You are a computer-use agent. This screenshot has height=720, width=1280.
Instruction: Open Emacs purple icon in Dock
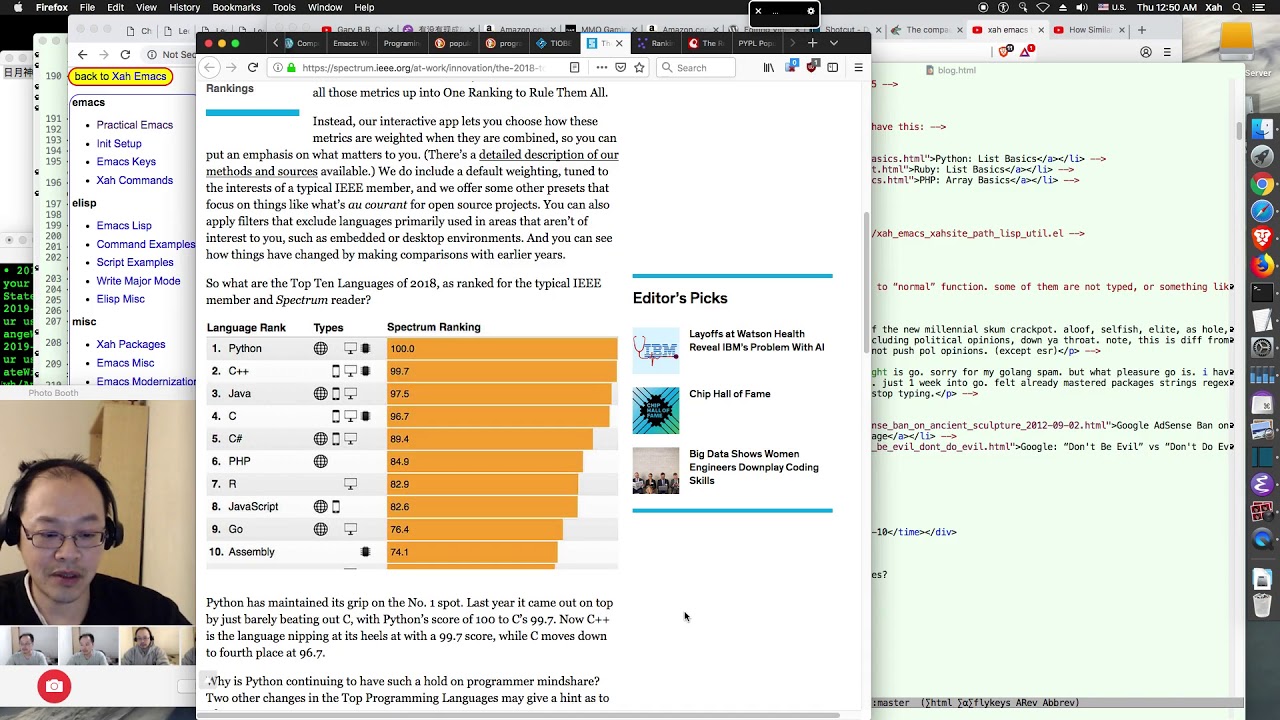(1262, 484)
